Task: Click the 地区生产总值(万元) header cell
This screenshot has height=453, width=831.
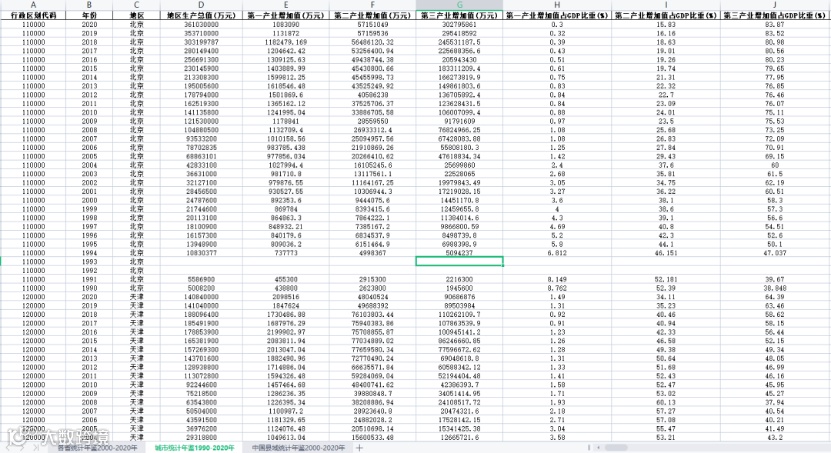Action: point(201,15)
